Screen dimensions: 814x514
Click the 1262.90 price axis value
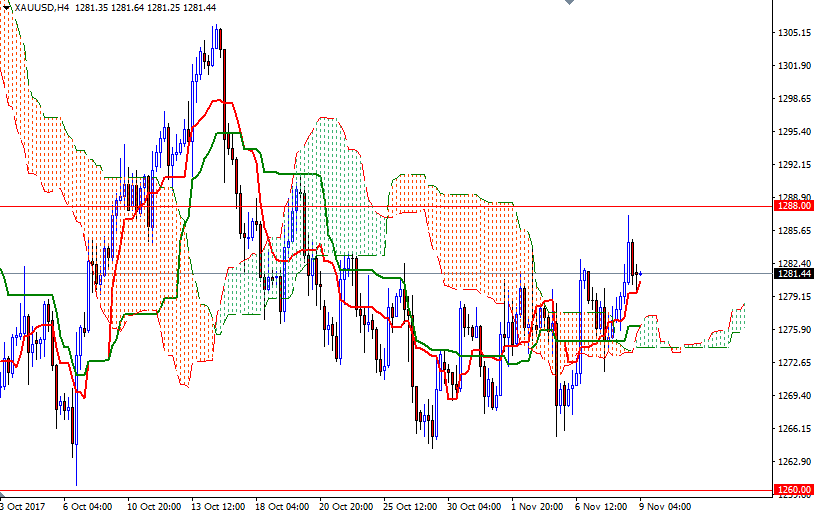(794, 462)
